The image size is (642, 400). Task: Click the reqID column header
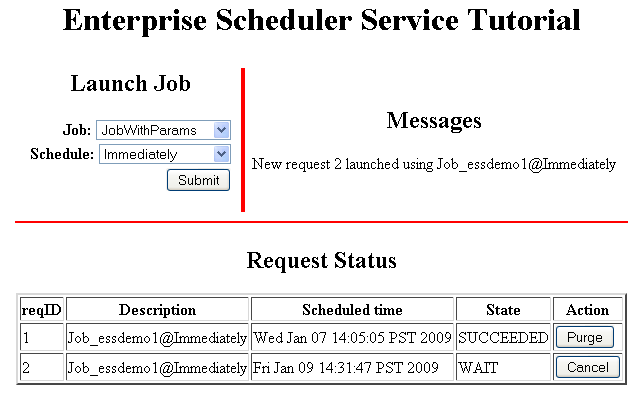point(42,310)
